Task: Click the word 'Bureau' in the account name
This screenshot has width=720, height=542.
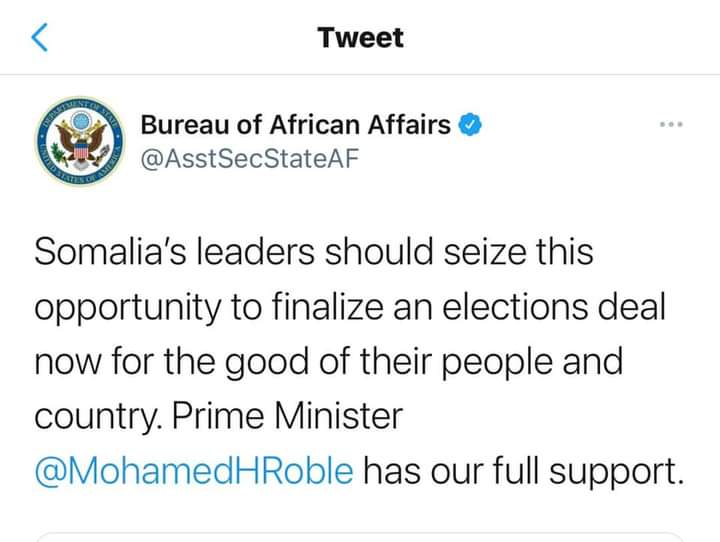Action: pos(185,124)
